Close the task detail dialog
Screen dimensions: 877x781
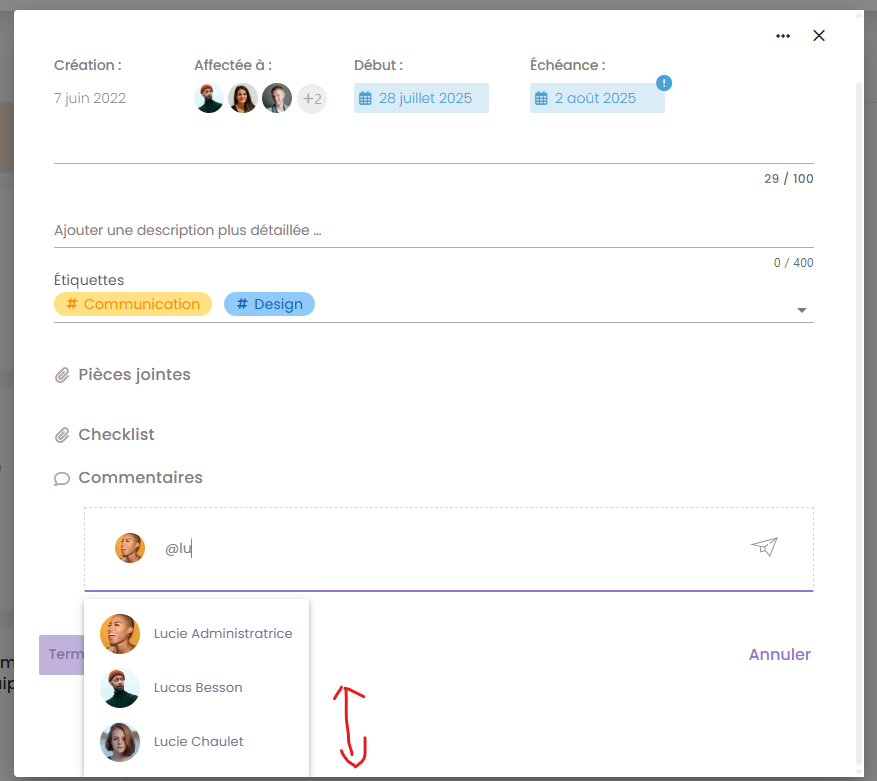[x=819, y=36]
